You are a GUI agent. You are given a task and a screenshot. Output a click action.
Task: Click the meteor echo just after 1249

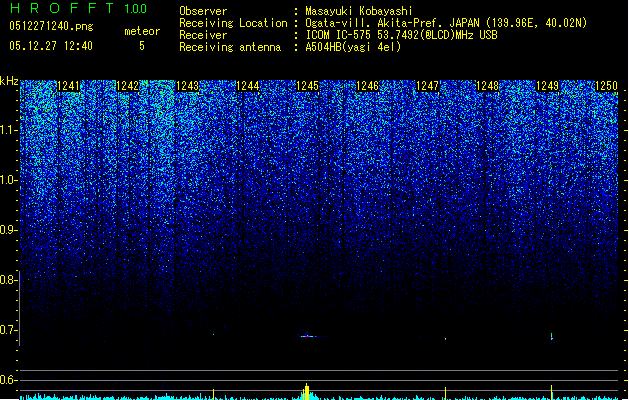coord(552,336)
